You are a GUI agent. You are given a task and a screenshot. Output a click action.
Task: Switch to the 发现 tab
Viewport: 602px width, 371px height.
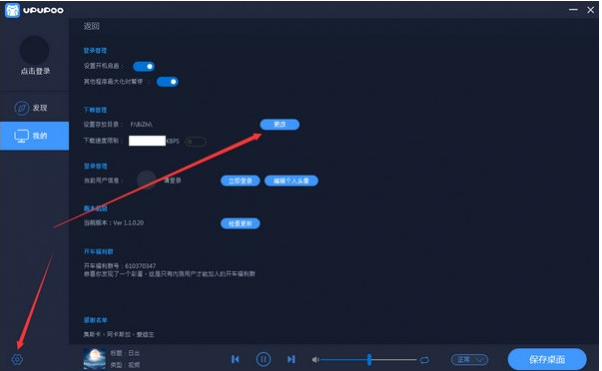point(35,108)
